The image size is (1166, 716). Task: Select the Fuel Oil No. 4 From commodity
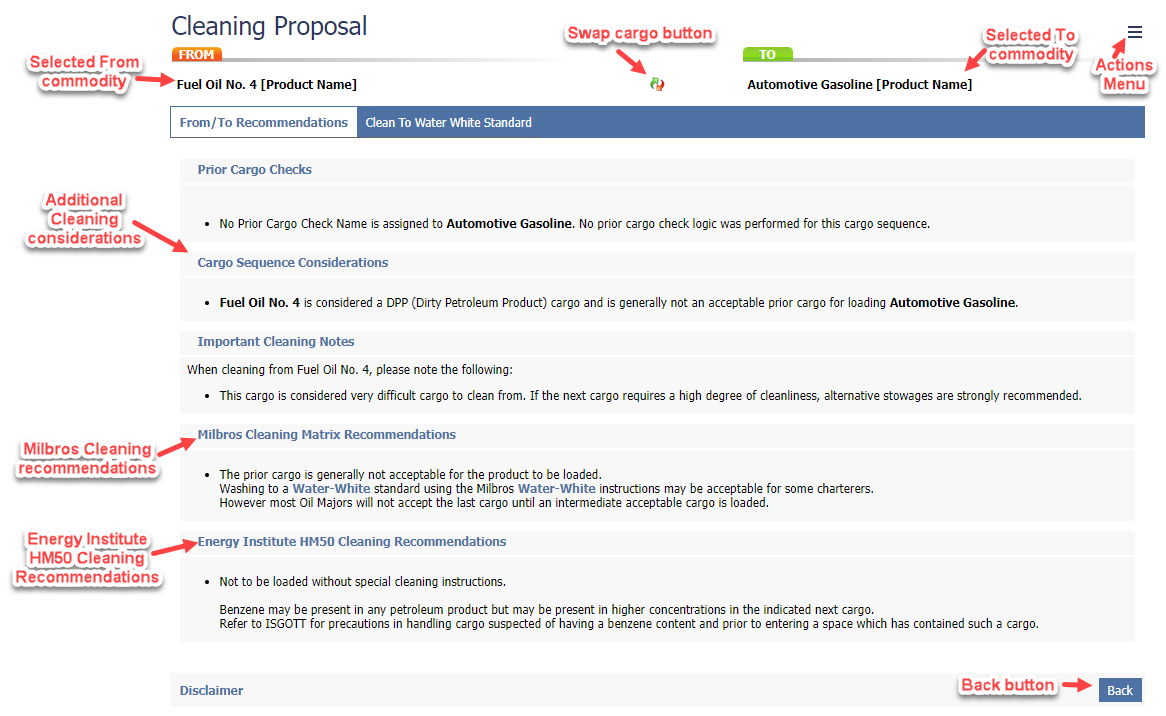click(x=266, y=85)
